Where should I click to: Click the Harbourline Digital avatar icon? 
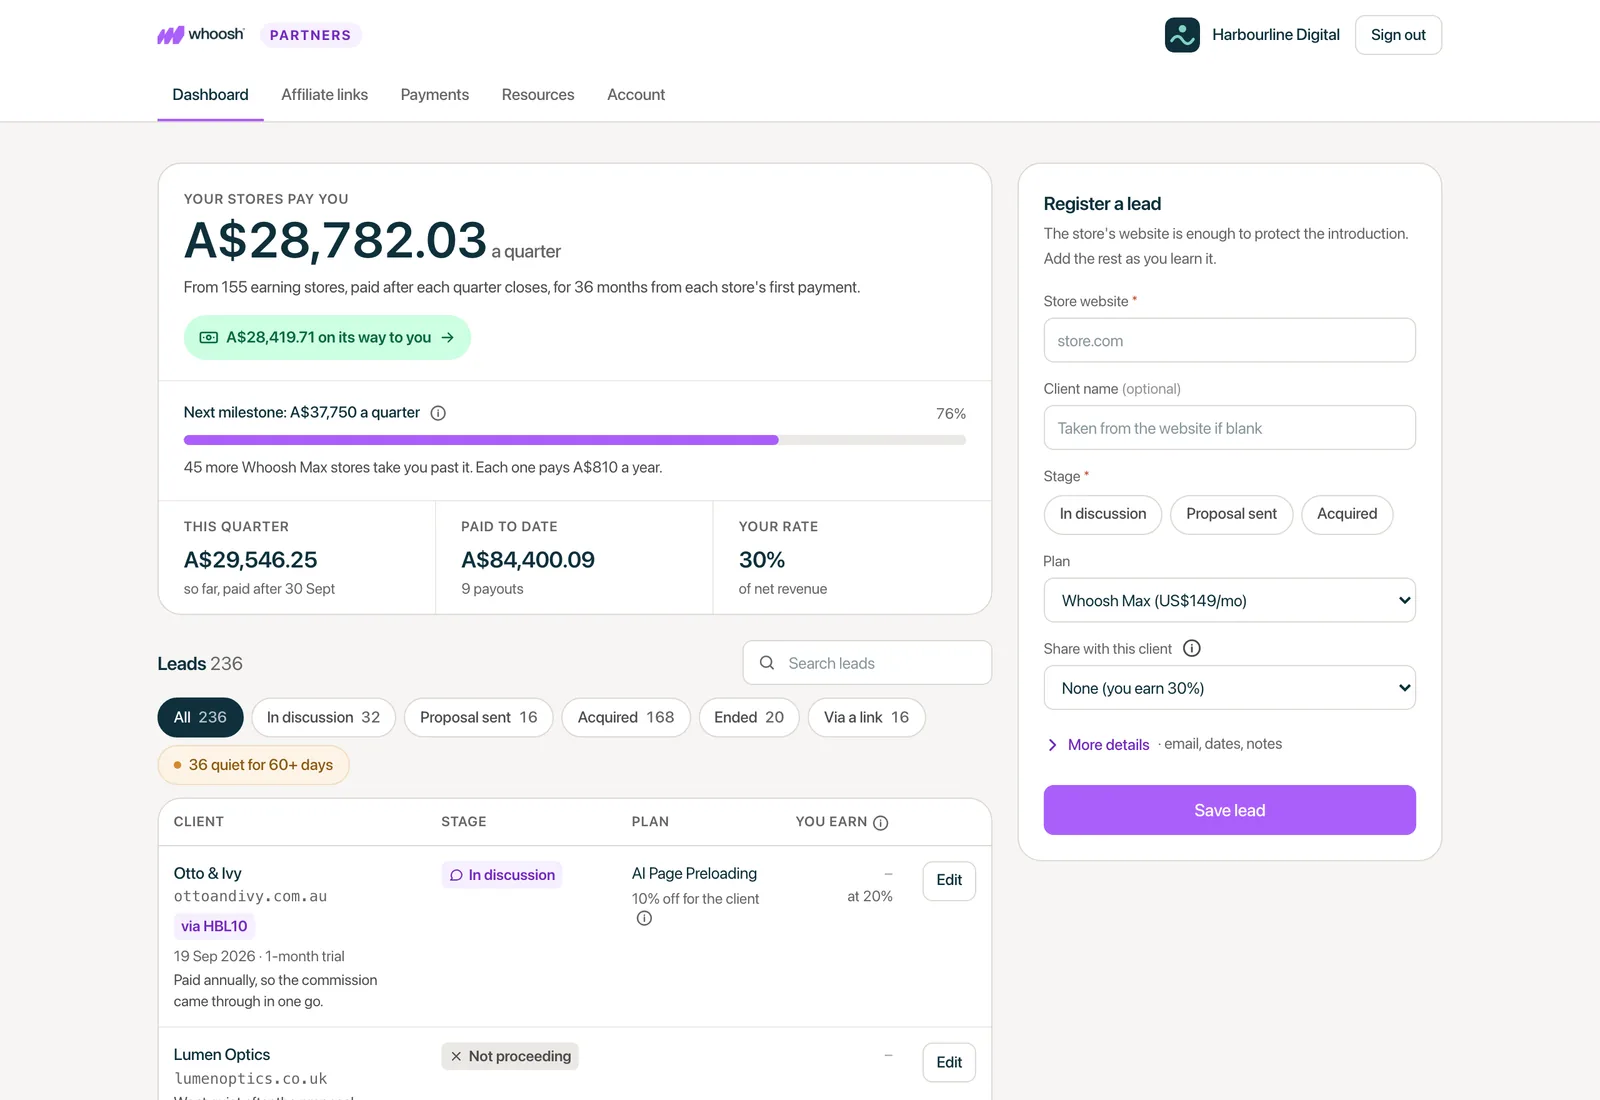[1182, 35]
